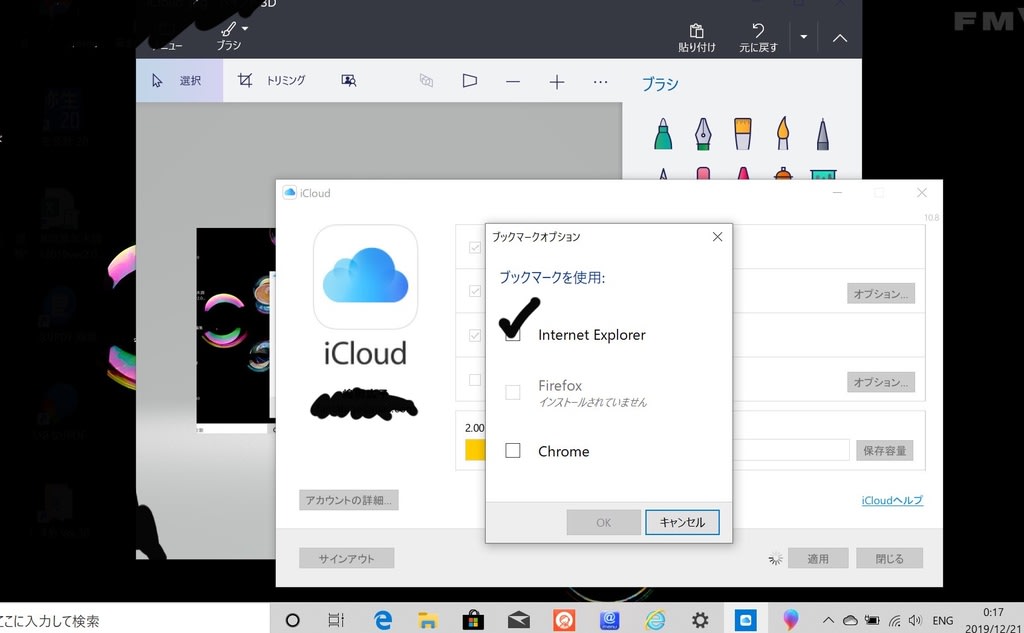
Task: Click the OK button in bookmark dialog
Action: [603, 522]
